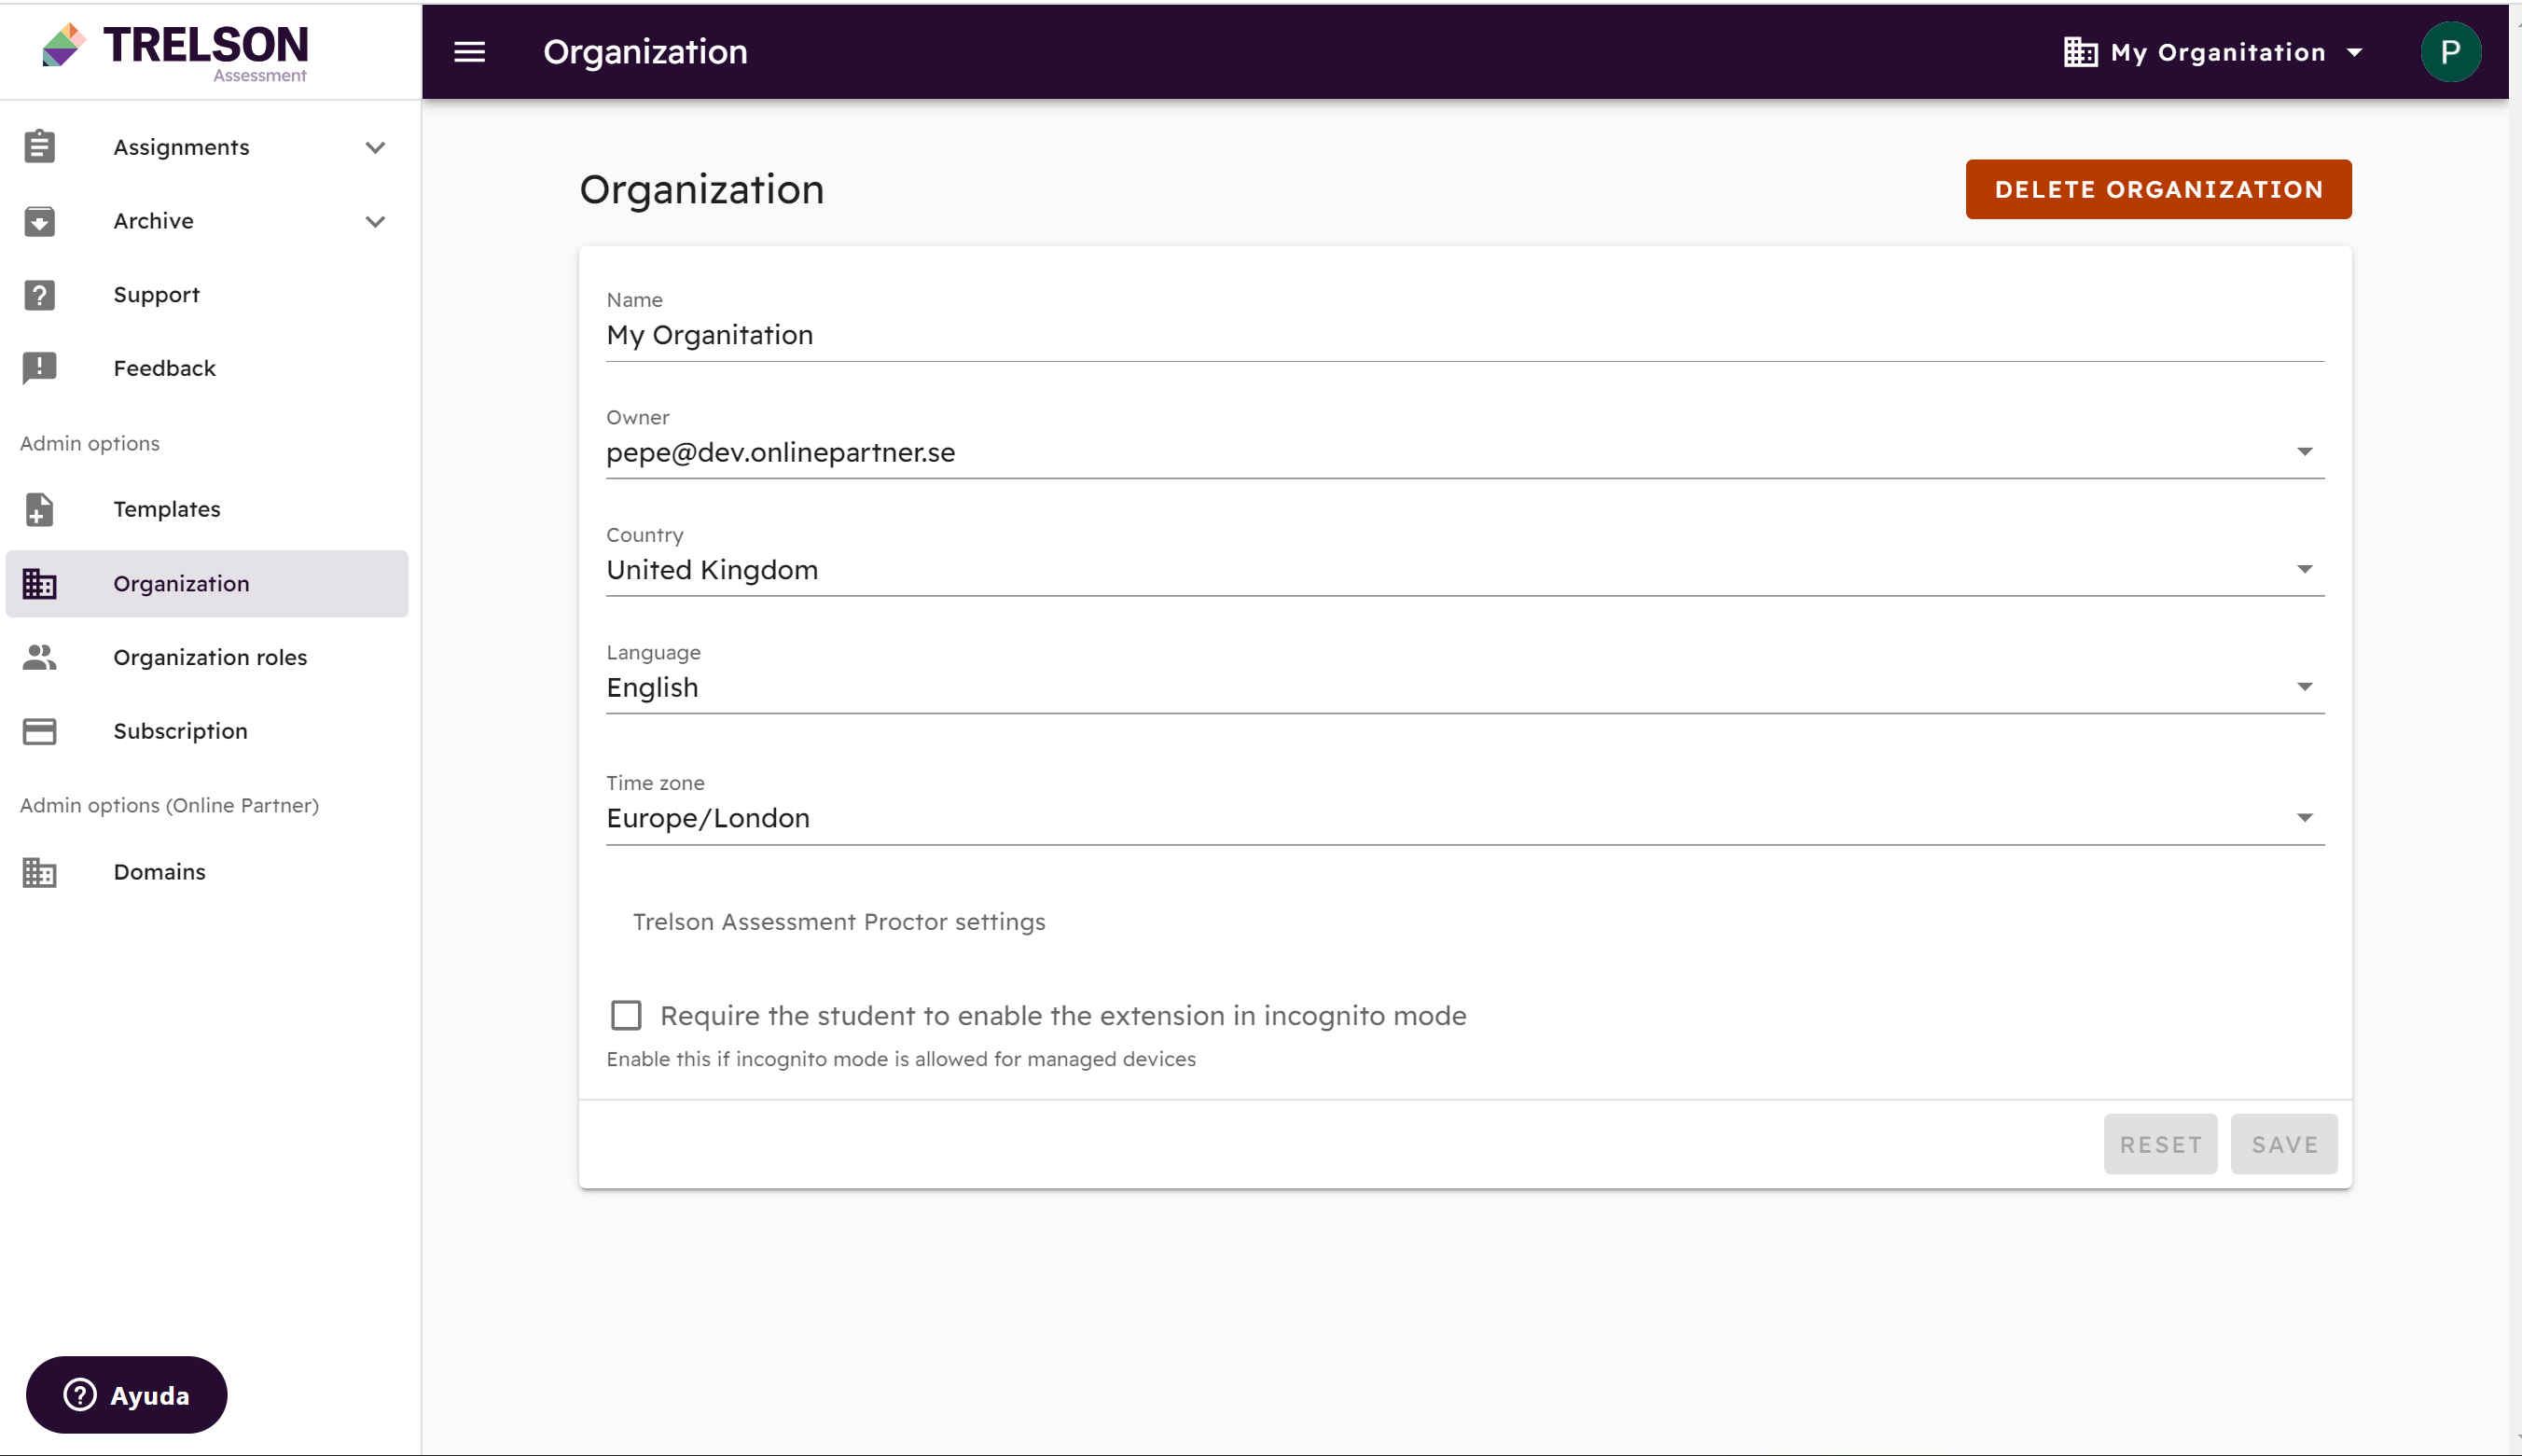Open the My Organitation switcher arrow

2354,52
